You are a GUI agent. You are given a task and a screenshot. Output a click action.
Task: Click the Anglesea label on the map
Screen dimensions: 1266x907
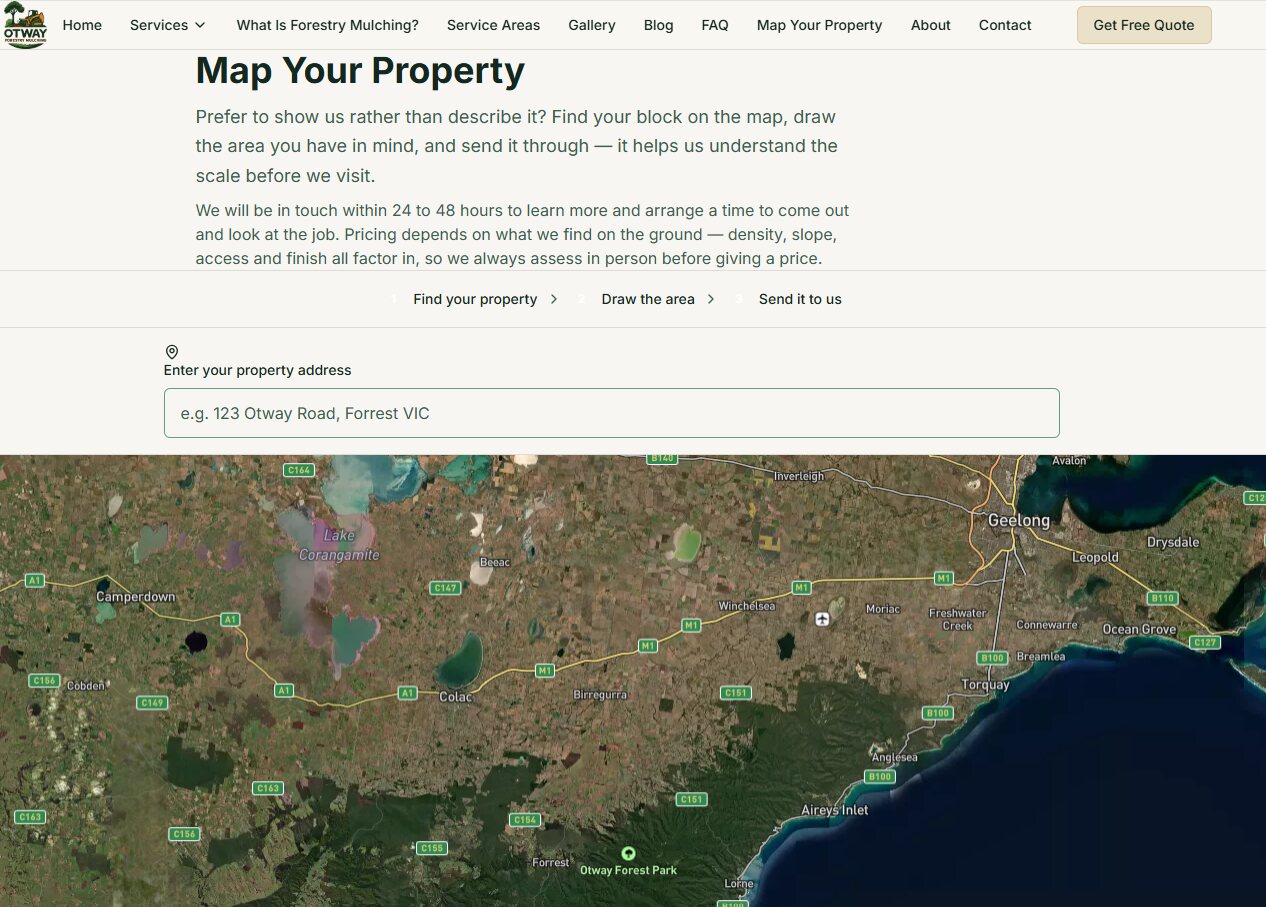pos(895,758)
